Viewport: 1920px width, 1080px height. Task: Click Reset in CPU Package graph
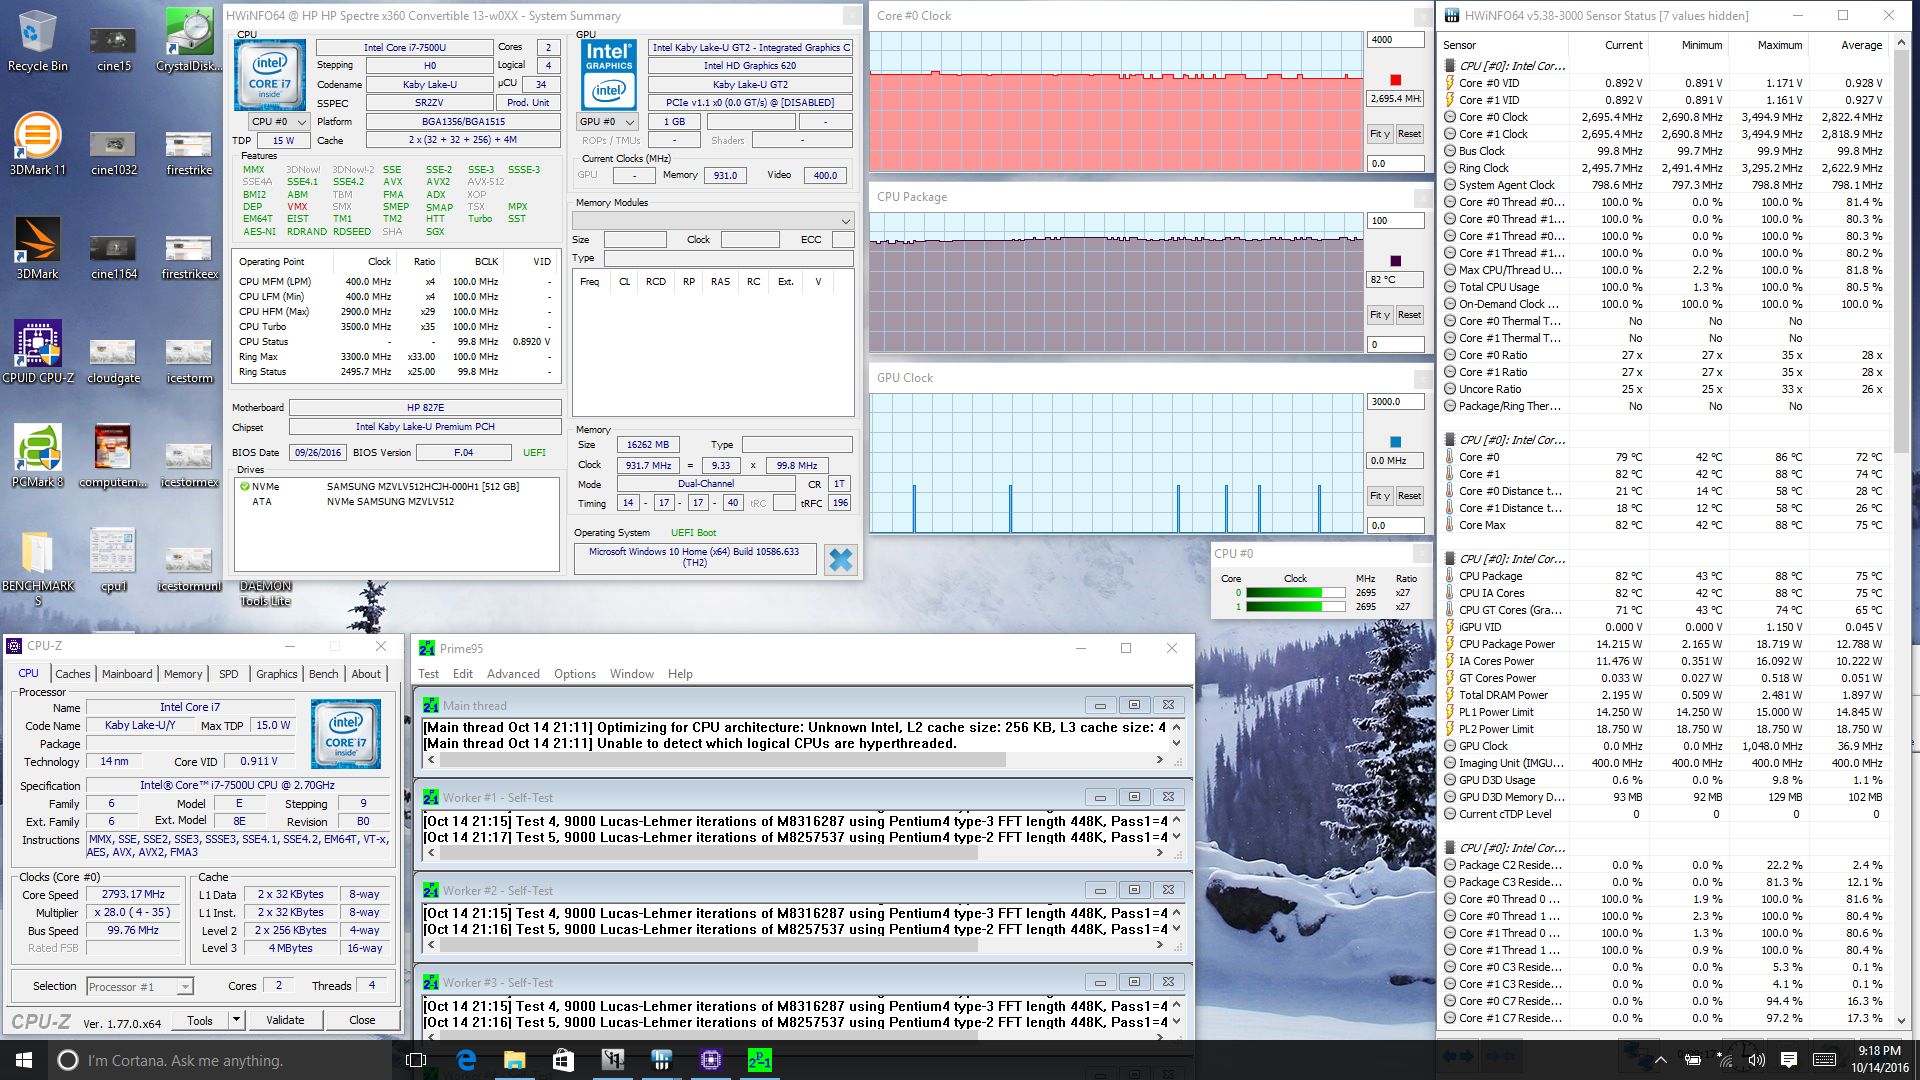(x=1409, y=315)
